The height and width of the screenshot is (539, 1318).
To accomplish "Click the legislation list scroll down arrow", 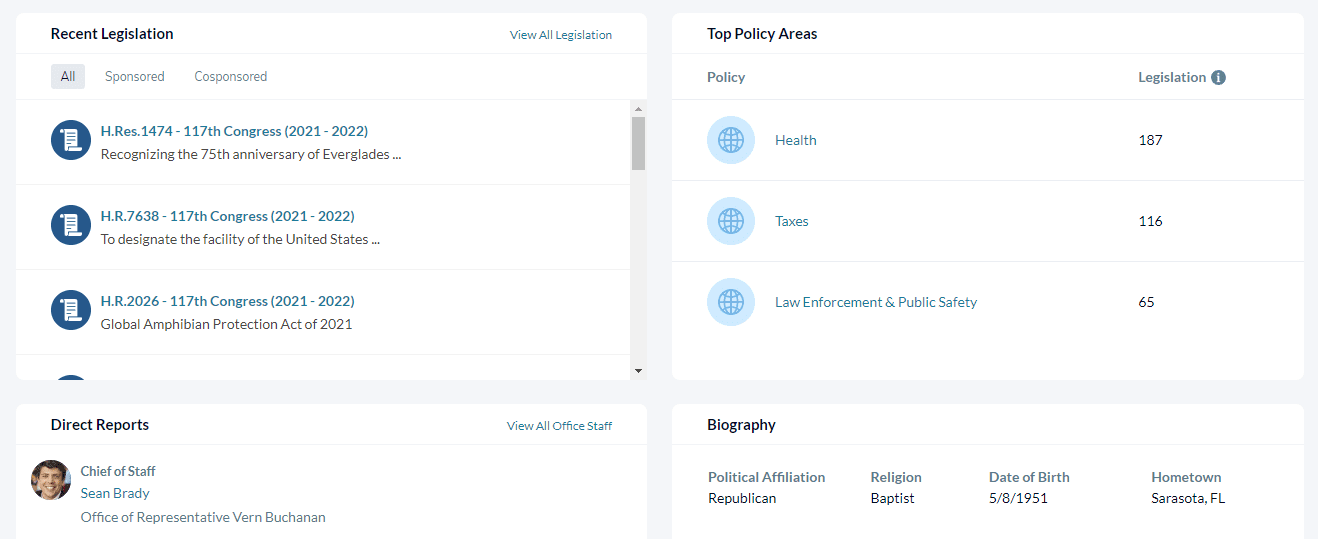I will coord(639,371).
